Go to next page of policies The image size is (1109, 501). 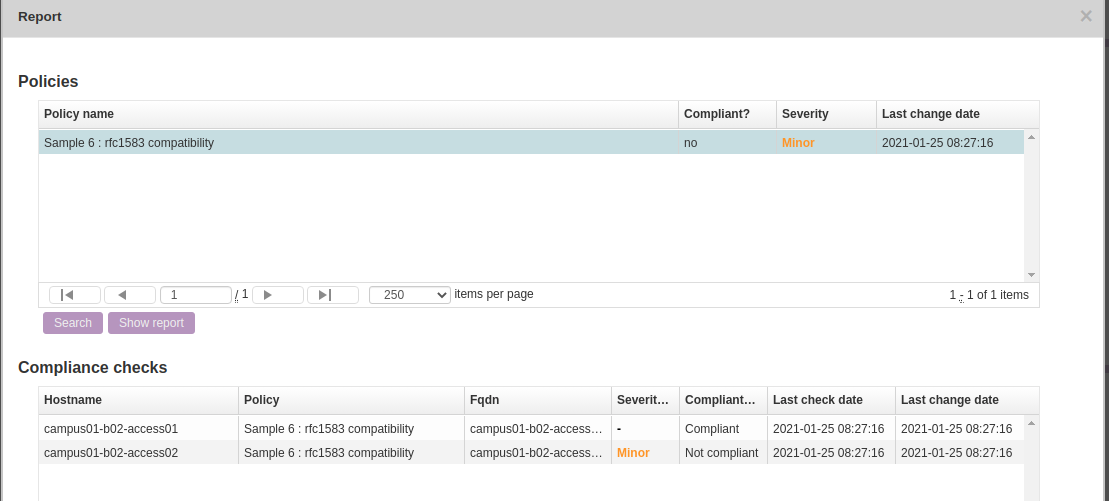pyautogui.click(x=277, y=295)
